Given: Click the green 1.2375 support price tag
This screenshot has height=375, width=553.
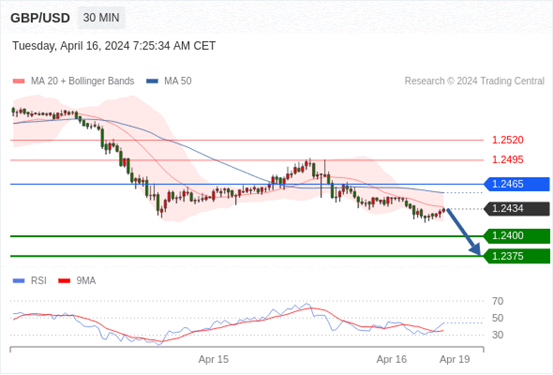Looking at the screenshot, I should [517, 256].
